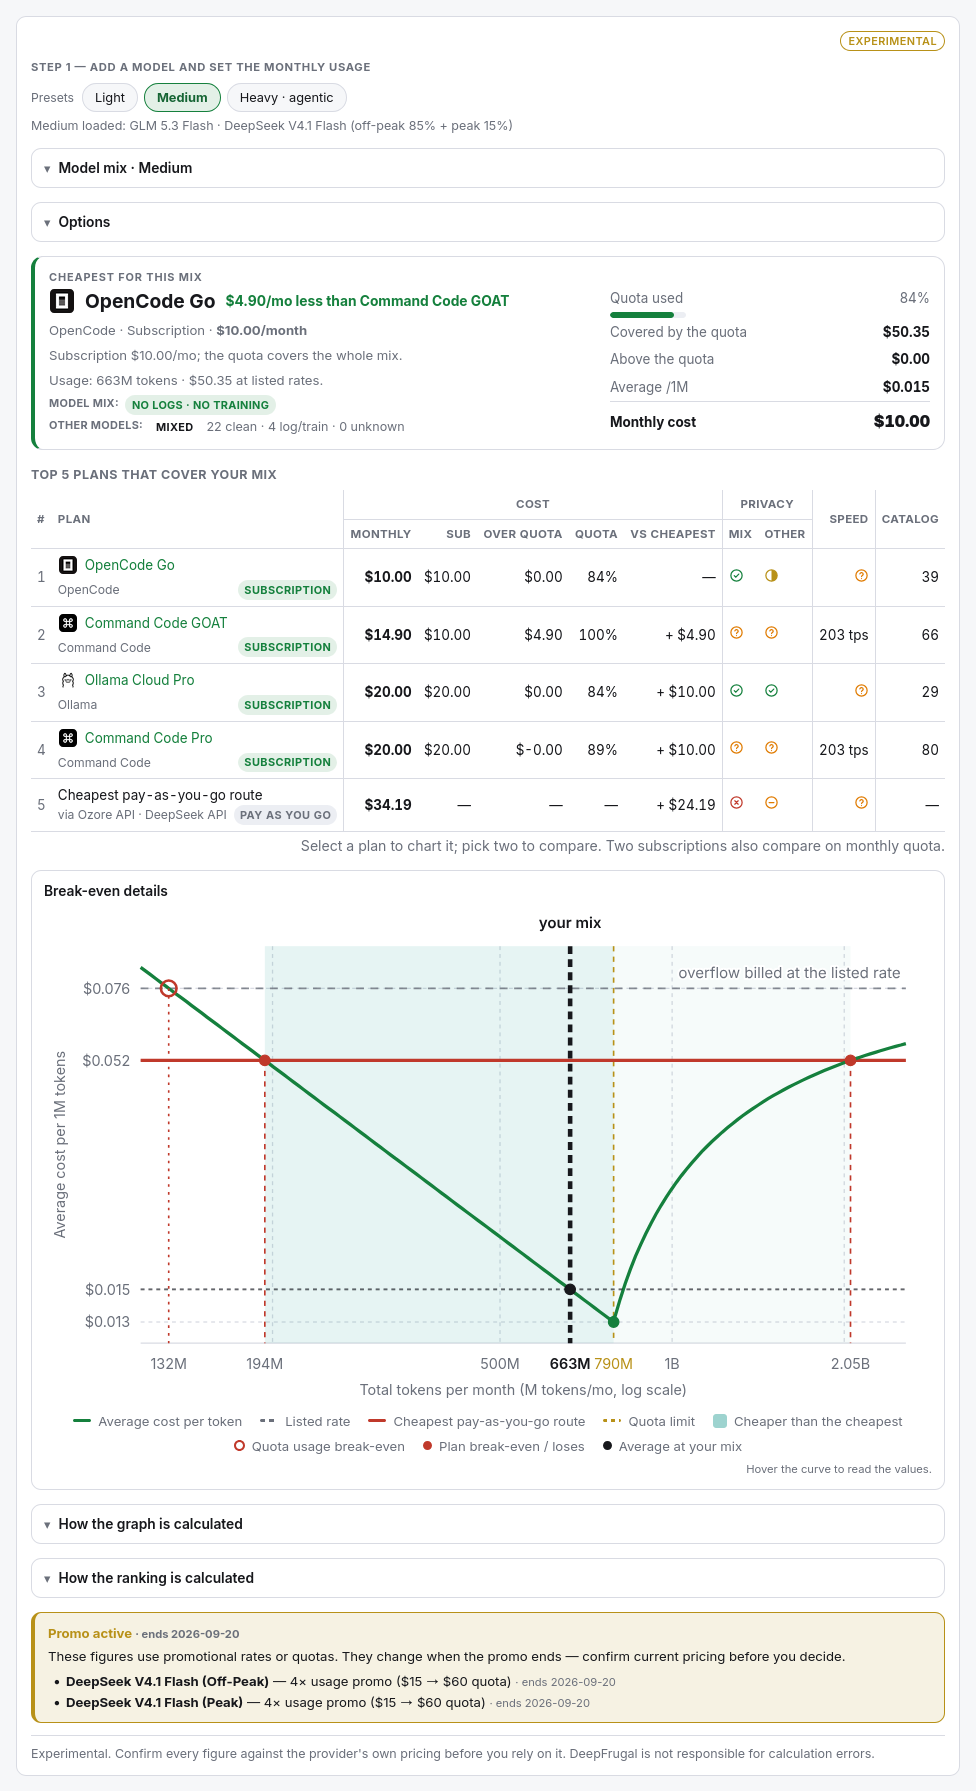The image size is (976, 1791).
Task: Click the NO LOGS · NO TRAINING badge
Action: [200, 405]
